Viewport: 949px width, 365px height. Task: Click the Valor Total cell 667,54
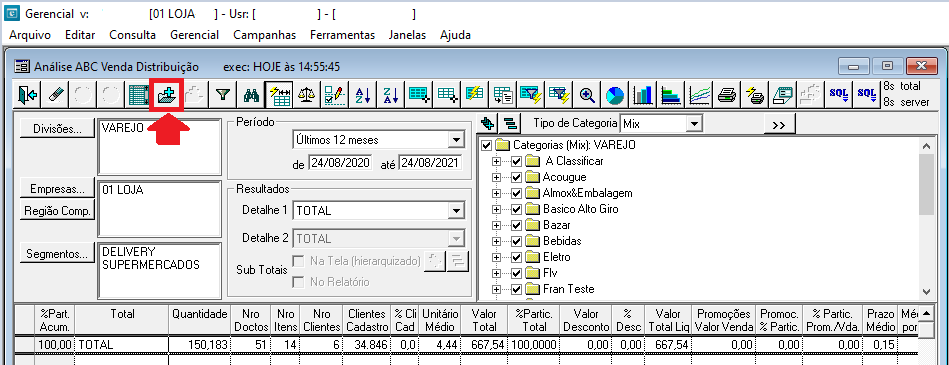(484, 344)
